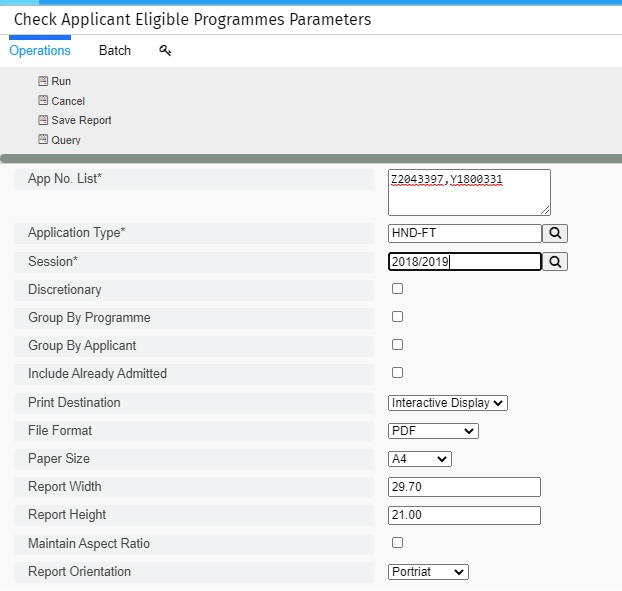Click the App No. List resize handle
The height and width of the screenshot is (591, 622).
pos(545,211)
